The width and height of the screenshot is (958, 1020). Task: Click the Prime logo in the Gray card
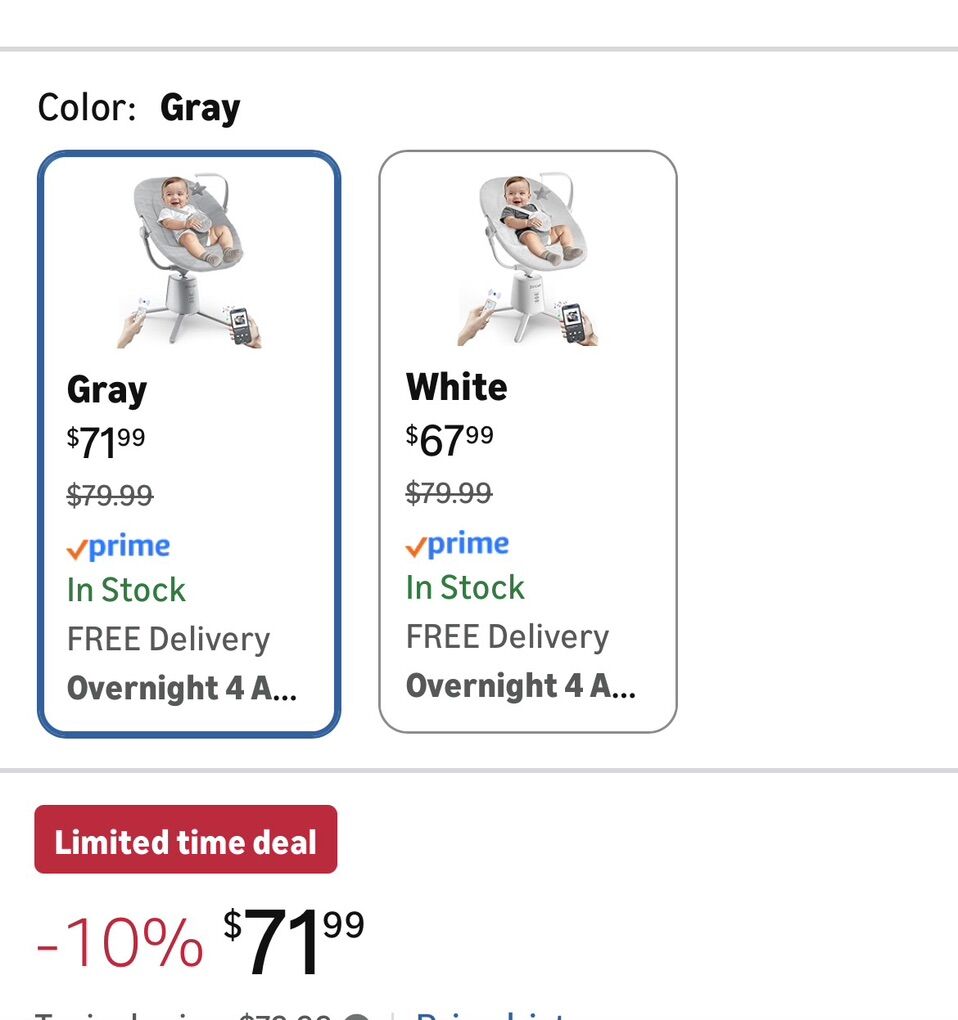tap(118, 546)
